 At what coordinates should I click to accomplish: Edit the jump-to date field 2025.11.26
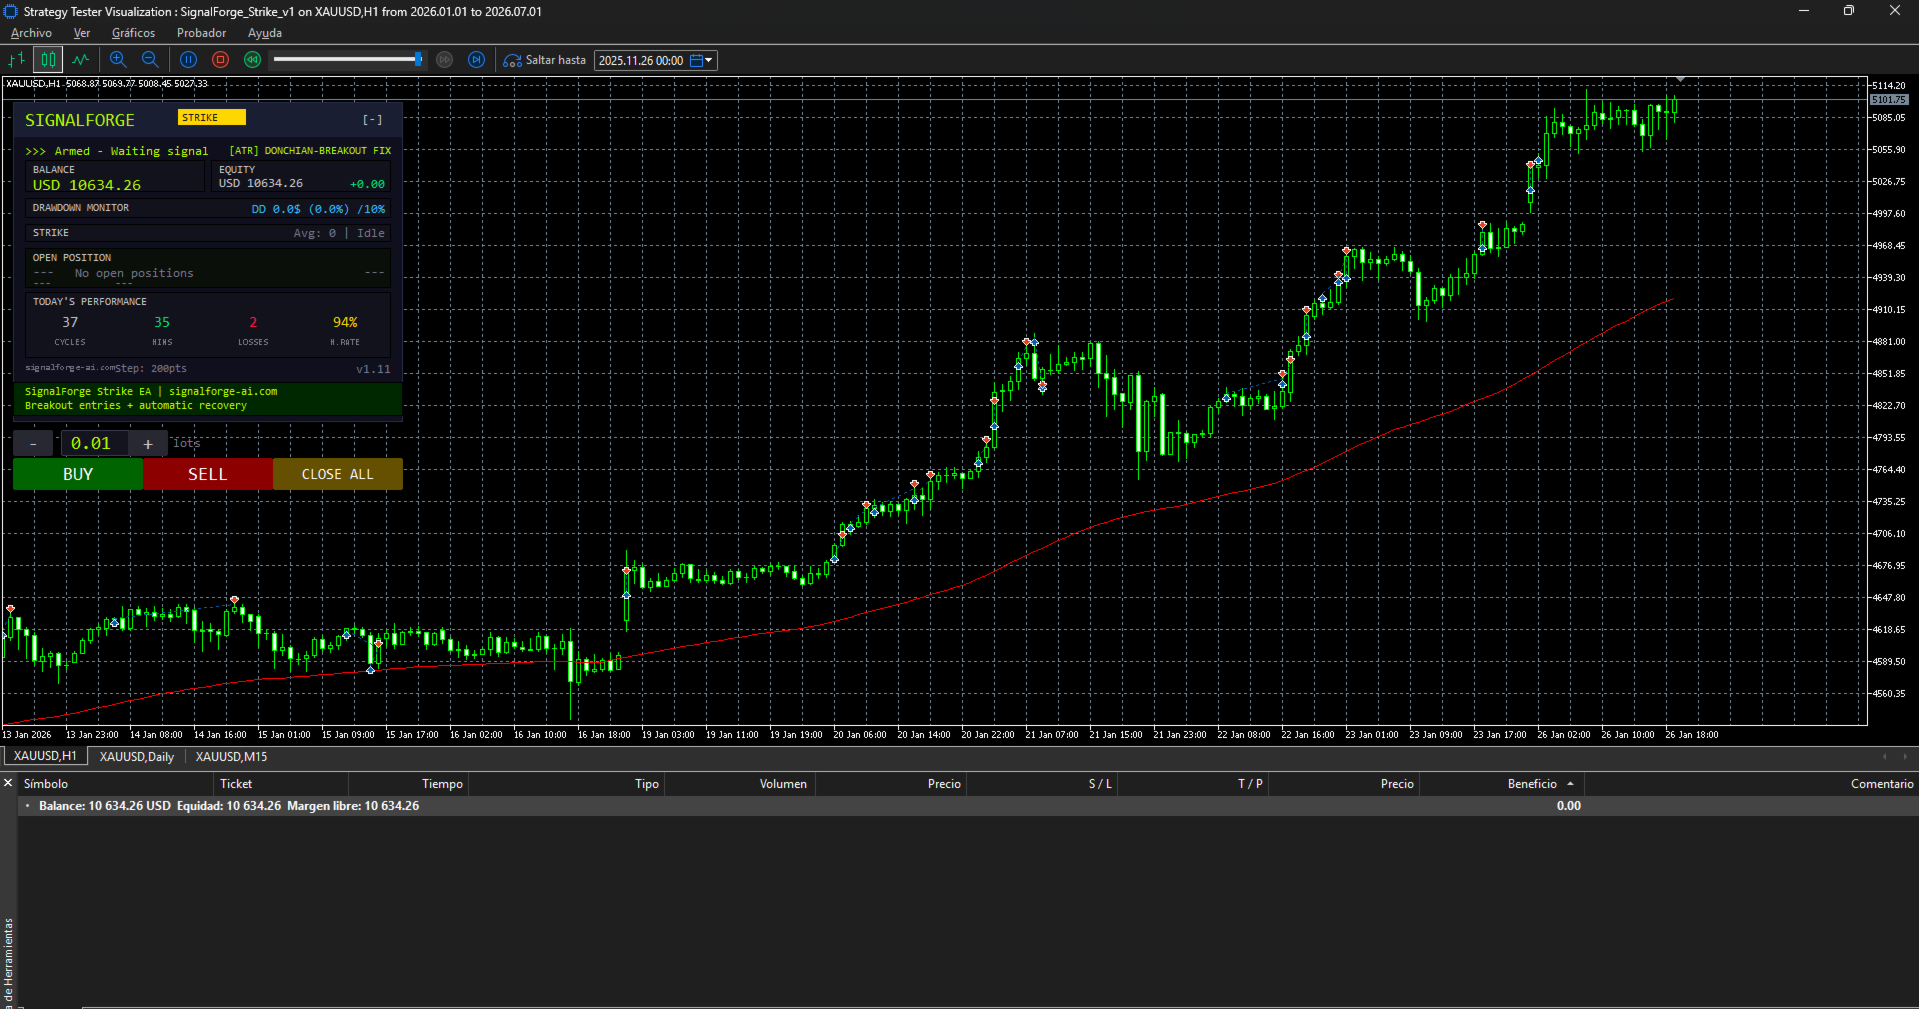pos(641,60)
